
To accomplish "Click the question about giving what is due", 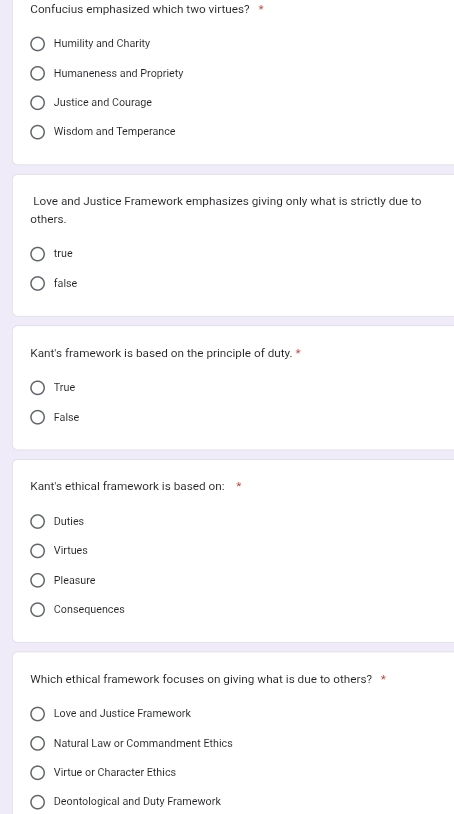I will tap(201, 679).
